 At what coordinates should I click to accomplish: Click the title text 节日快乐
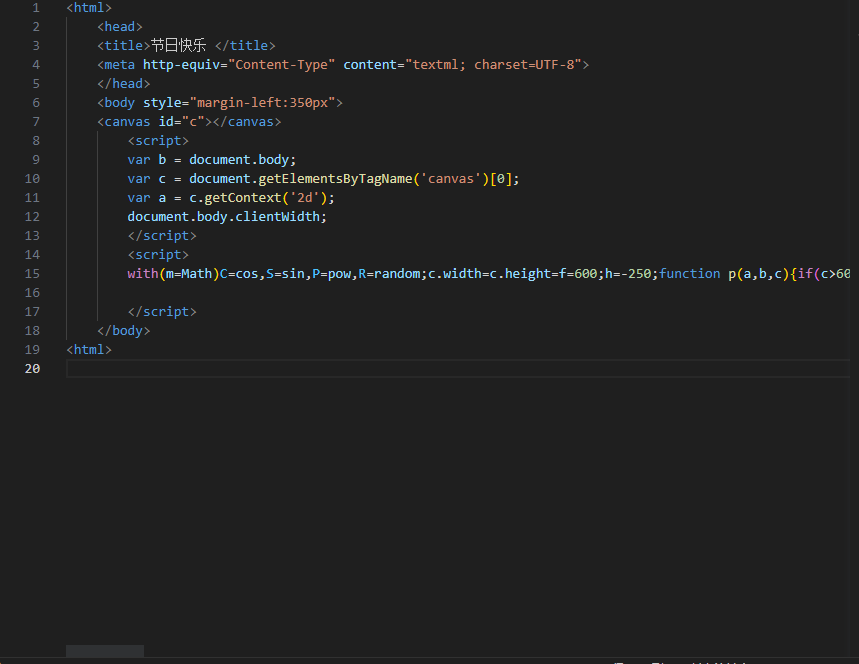pyautogui.click(x=181, y=46)
